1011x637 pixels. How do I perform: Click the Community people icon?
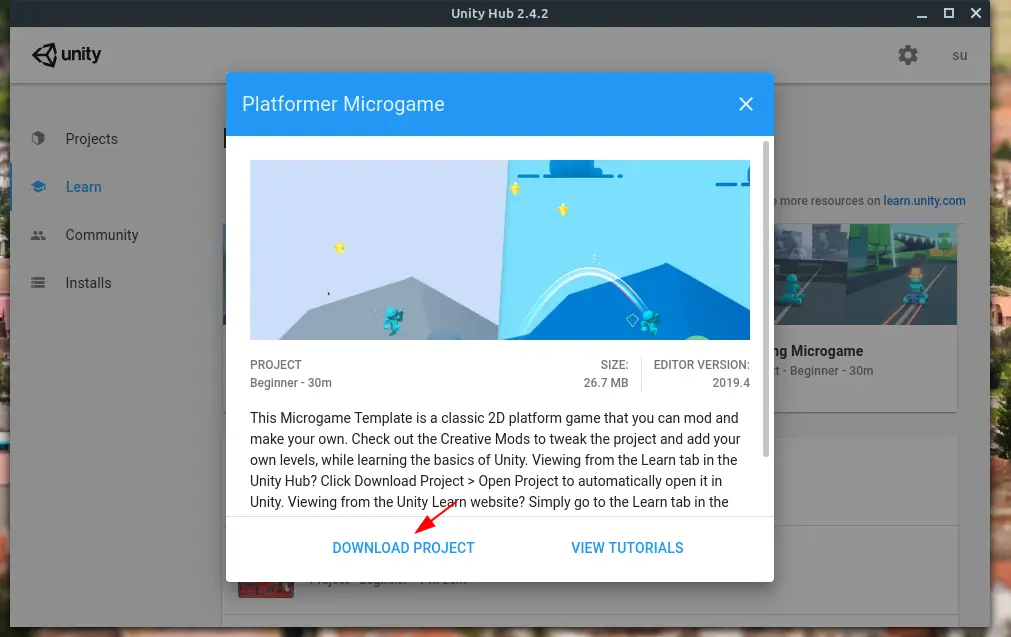click(38, 235)
